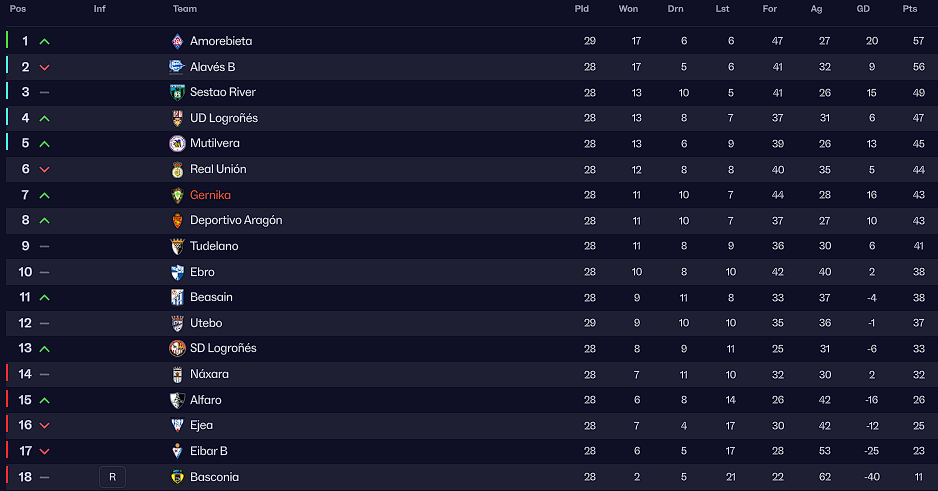The image size is (938, 491).
Task: Sort standings by GD column header
Action: coord(863,9)
